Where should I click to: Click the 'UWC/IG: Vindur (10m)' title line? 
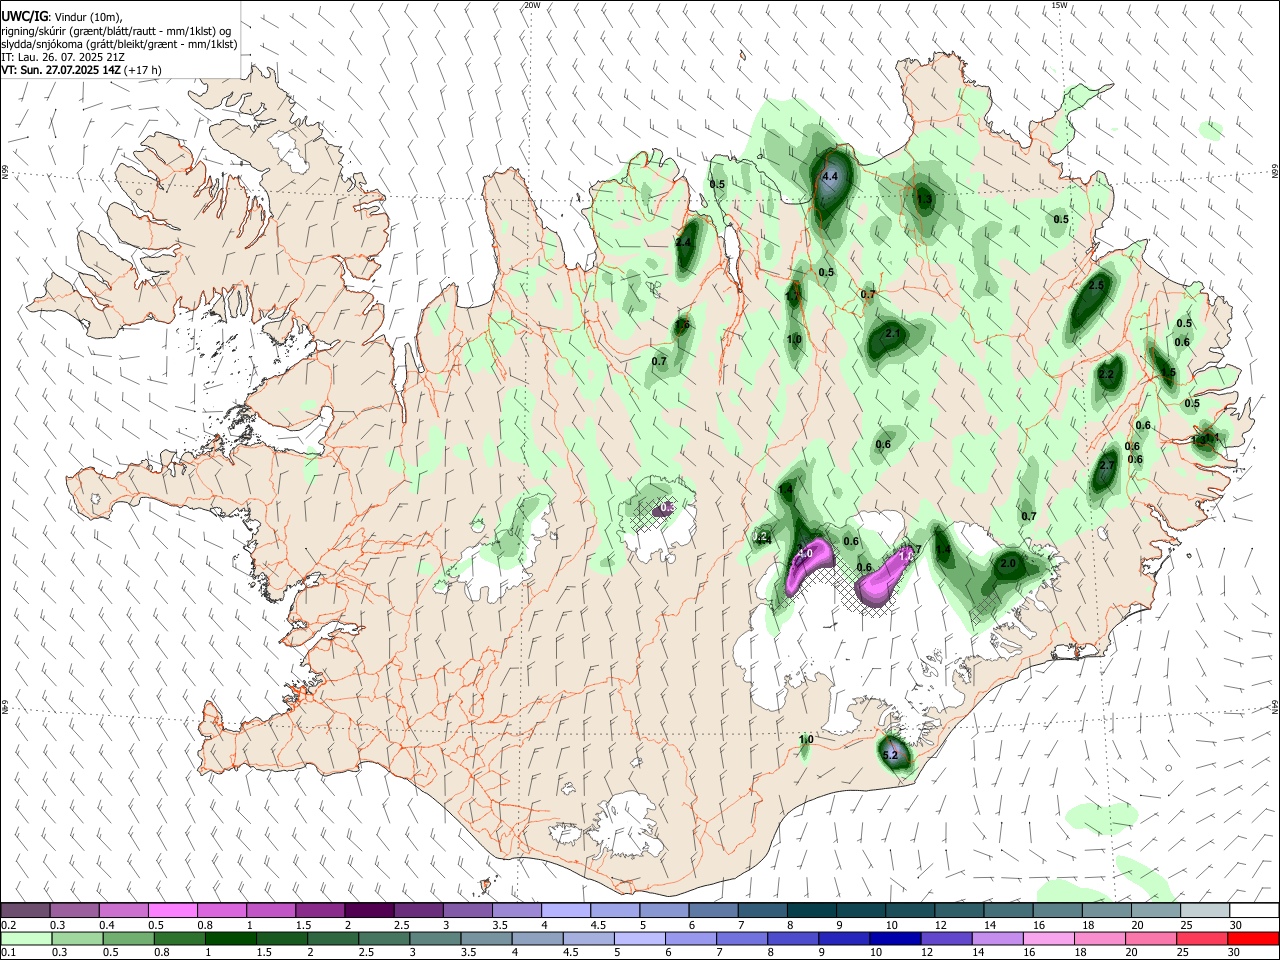[62, 17]
